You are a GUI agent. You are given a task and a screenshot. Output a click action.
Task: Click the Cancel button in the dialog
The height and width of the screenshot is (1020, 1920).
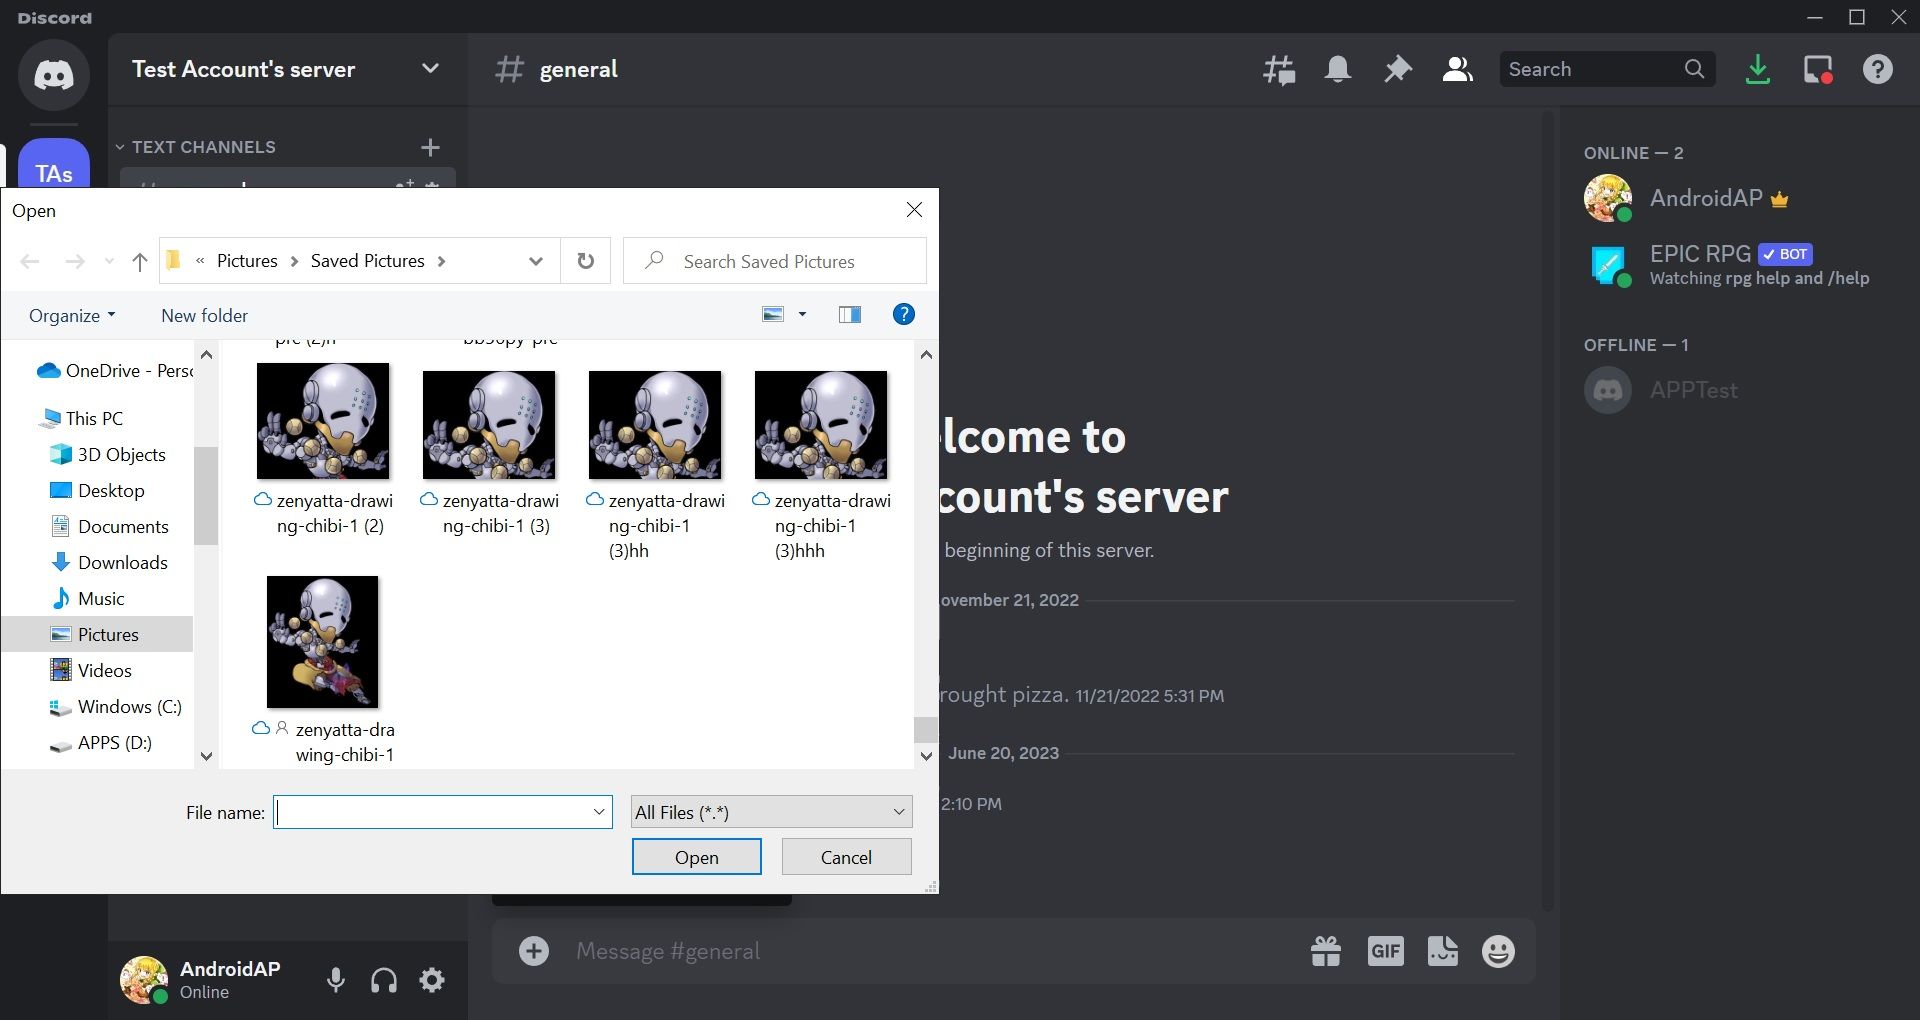(846, 857)
